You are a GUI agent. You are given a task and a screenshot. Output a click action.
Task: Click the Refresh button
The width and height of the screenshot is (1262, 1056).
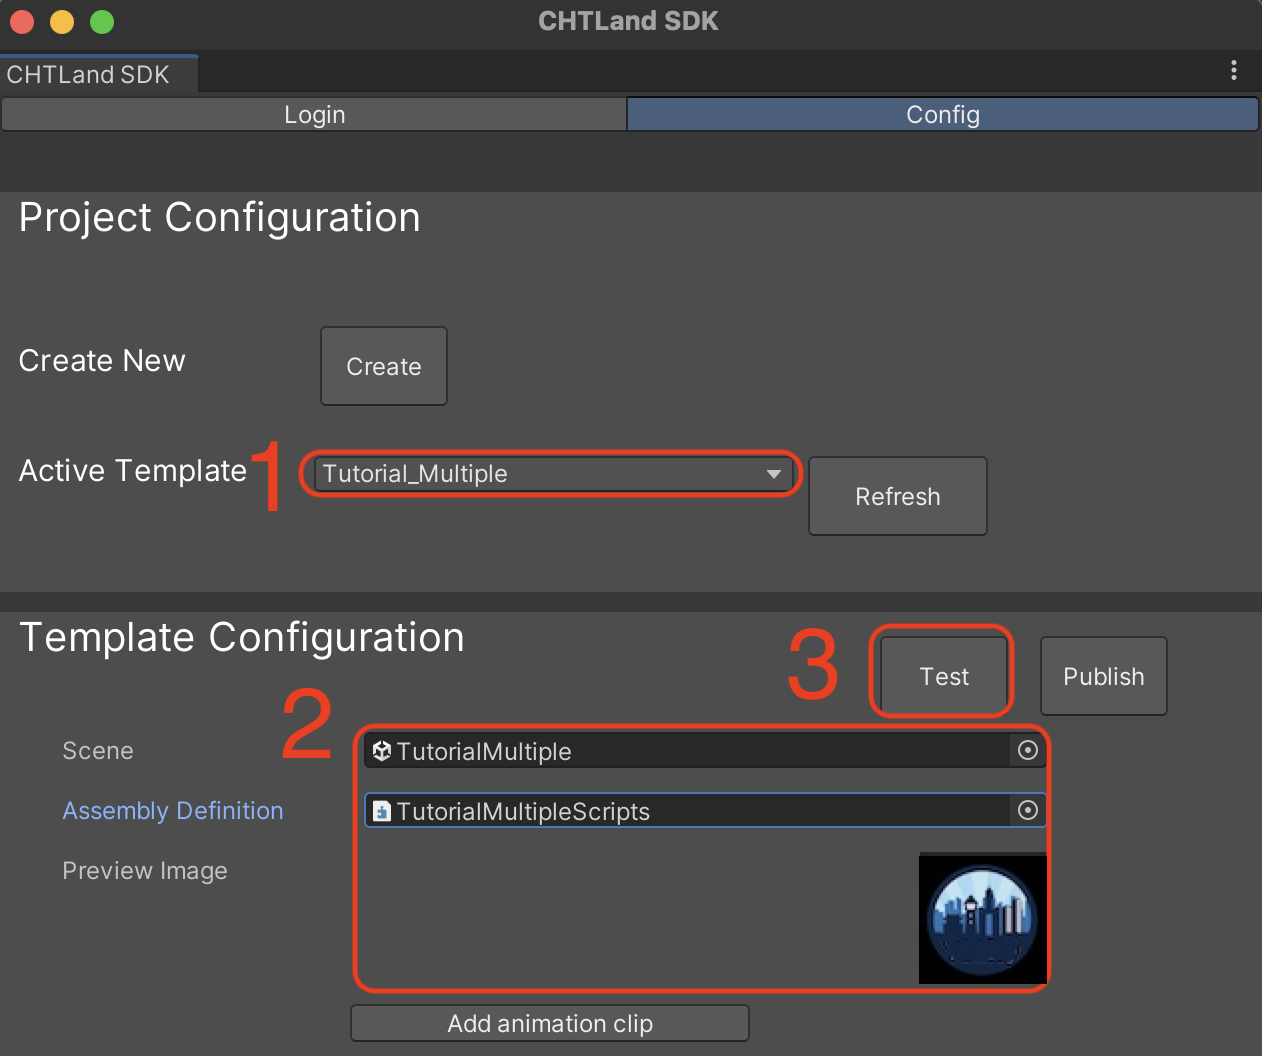tap(898, 496)
